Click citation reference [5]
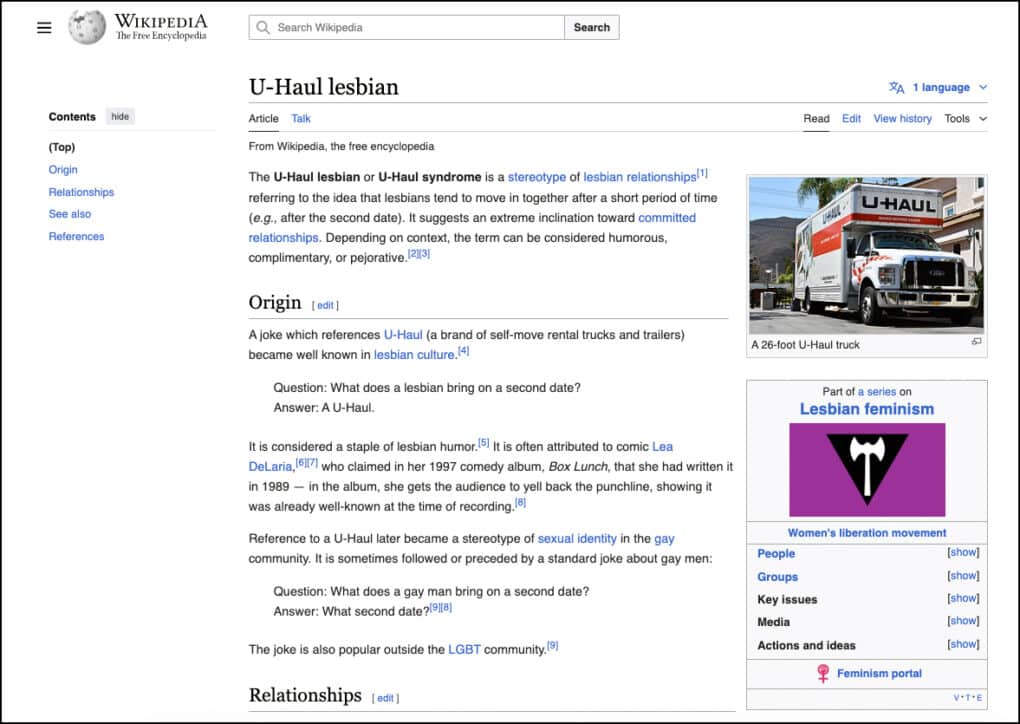This screenshot has width=1020, height=724. [x=483, y=442]
